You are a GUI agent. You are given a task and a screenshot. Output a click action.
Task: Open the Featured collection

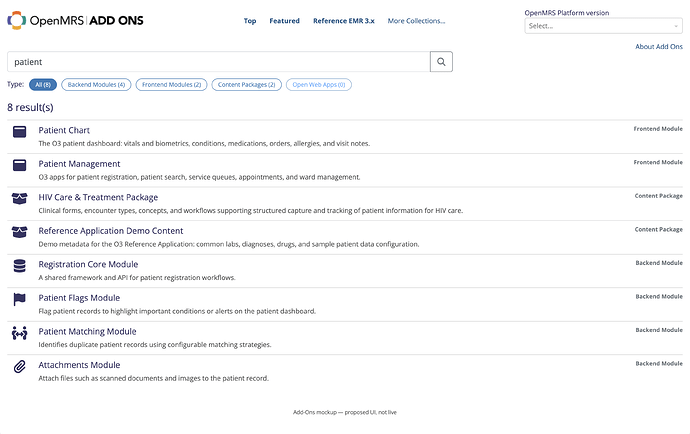pos(284,21)
